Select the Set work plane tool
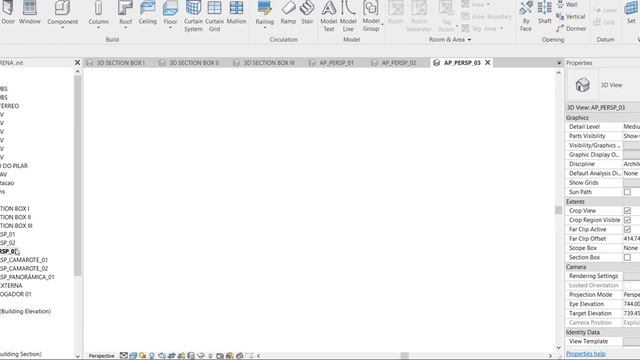Viewport: 640px width, 360px height. click(631, 13)
